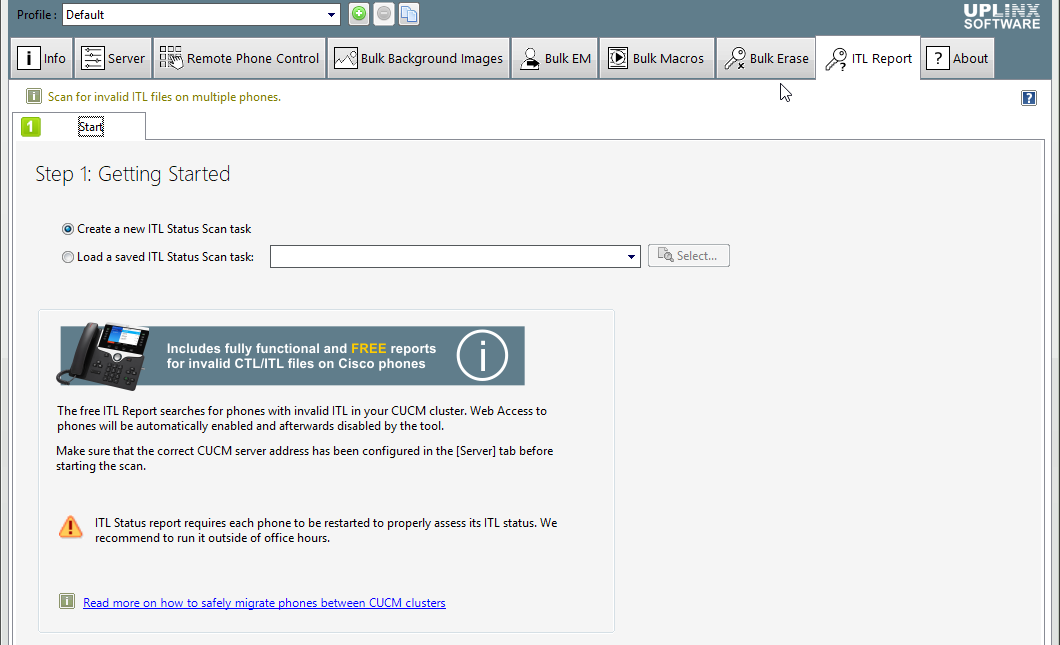Open link about safely migrating phones between CUCM clusters
1060x645 pixels.
point(264,603)
